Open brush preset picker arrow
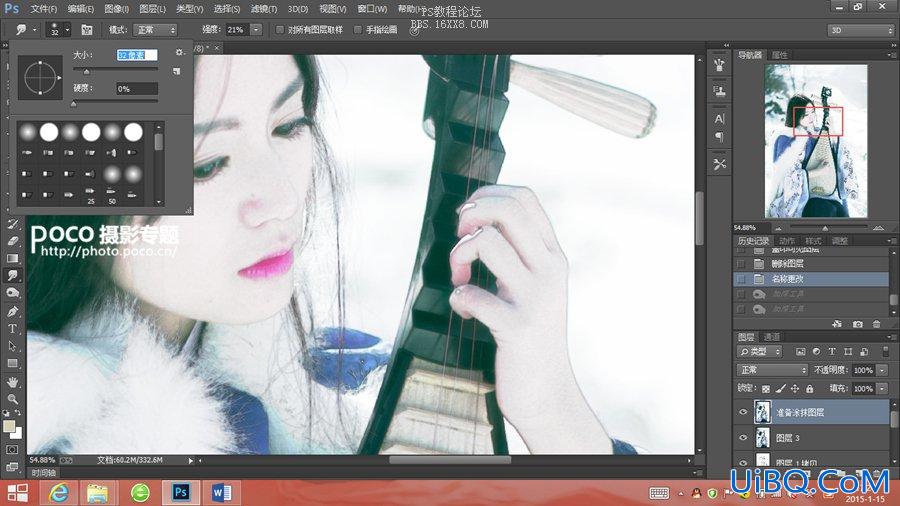Image resolution: width=900 pixels, height=506 pixels. coord(67,29)
